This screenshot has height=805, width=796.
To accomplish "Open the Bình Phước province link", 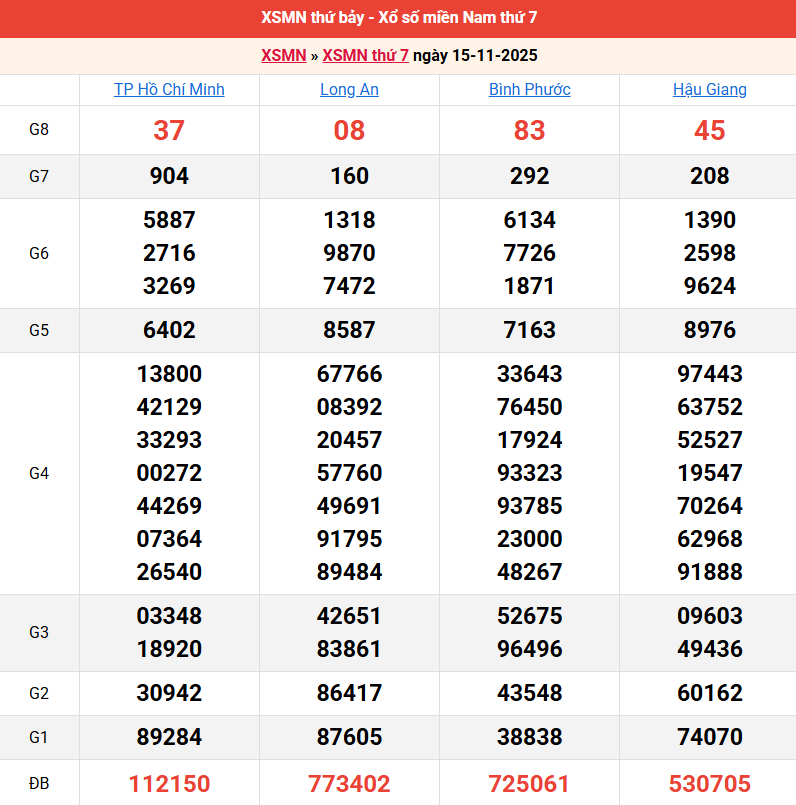I will (x=529, y=90).
